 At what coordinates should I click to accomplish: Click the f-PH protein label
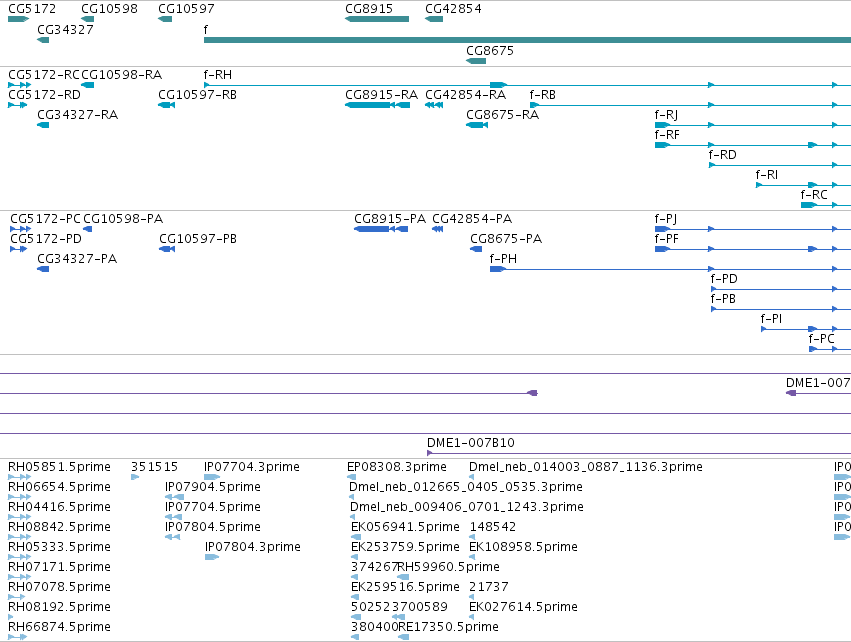pyautogui.click(x=503, y=259)
